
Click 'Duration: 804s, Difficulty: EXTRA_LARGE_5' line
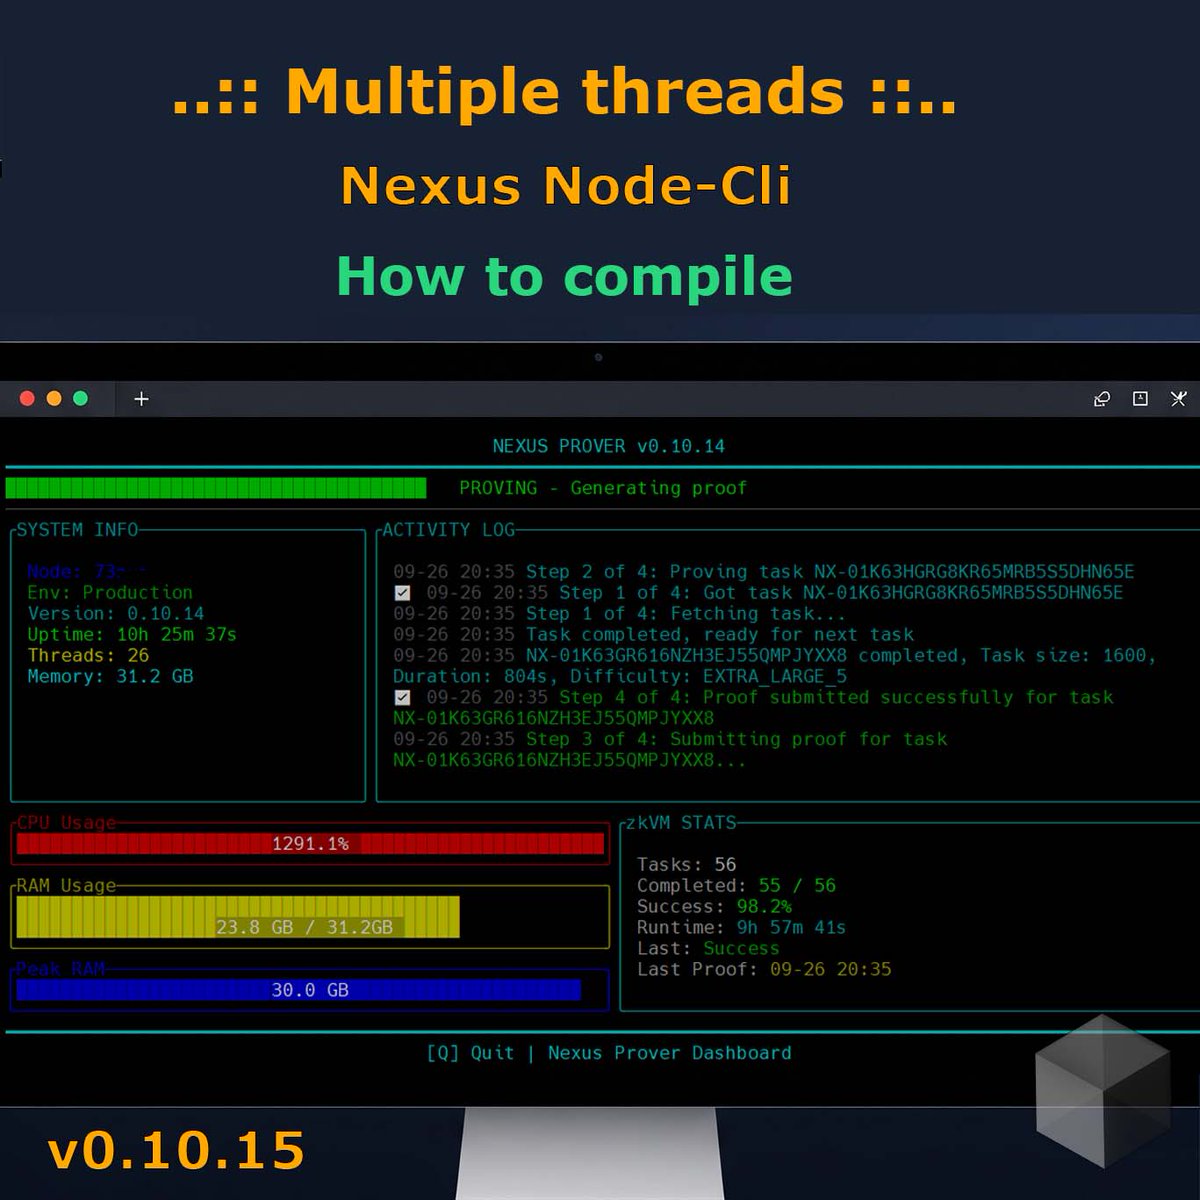click(620, 677)
